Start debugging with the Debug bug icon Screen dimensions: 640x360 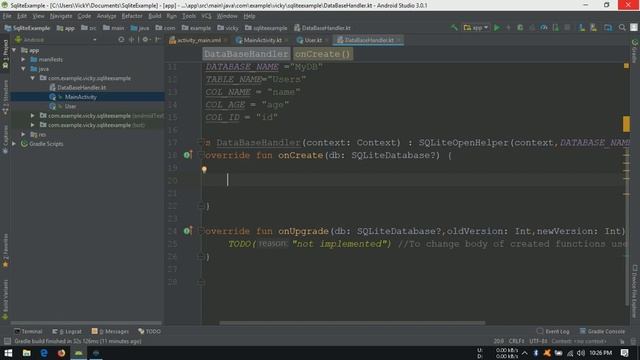click(520, 28)
